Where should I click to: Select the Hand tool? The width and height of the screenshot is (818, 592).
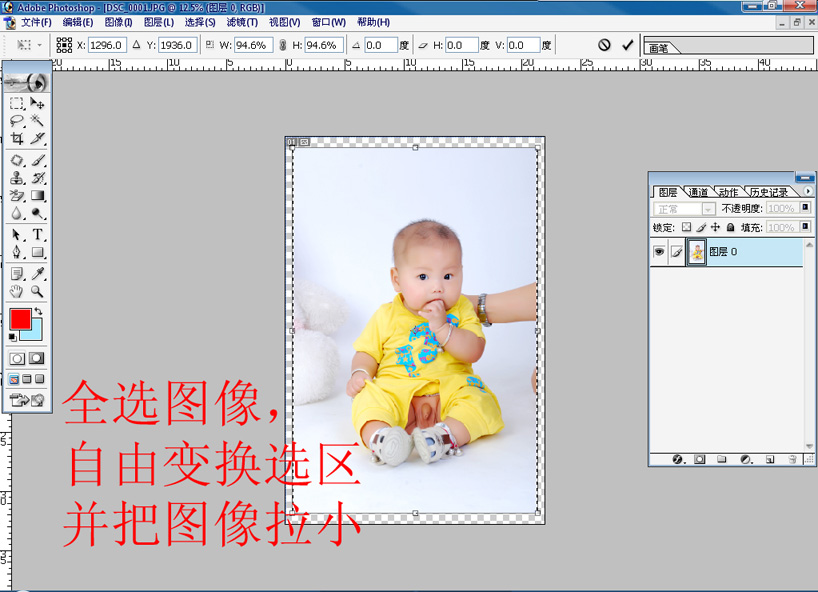[x=17, y=292]
